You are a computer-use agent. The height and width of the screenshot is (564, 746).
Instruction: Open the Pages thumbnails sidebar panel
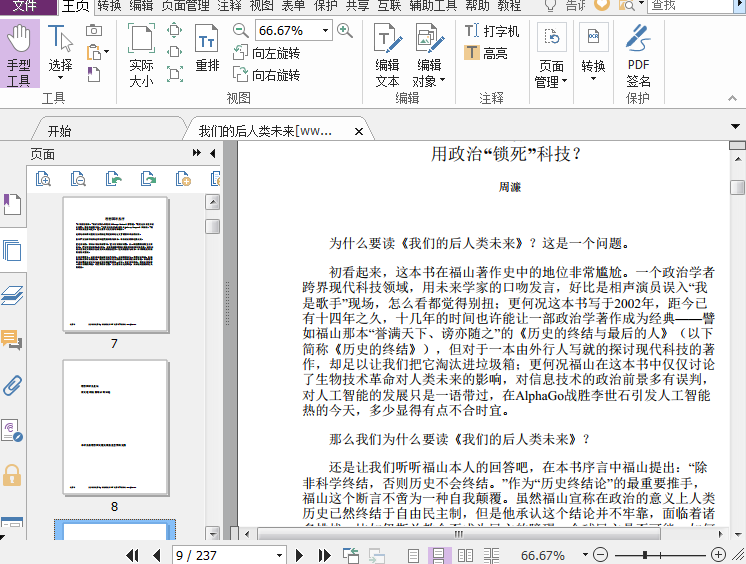pos(12,250)
